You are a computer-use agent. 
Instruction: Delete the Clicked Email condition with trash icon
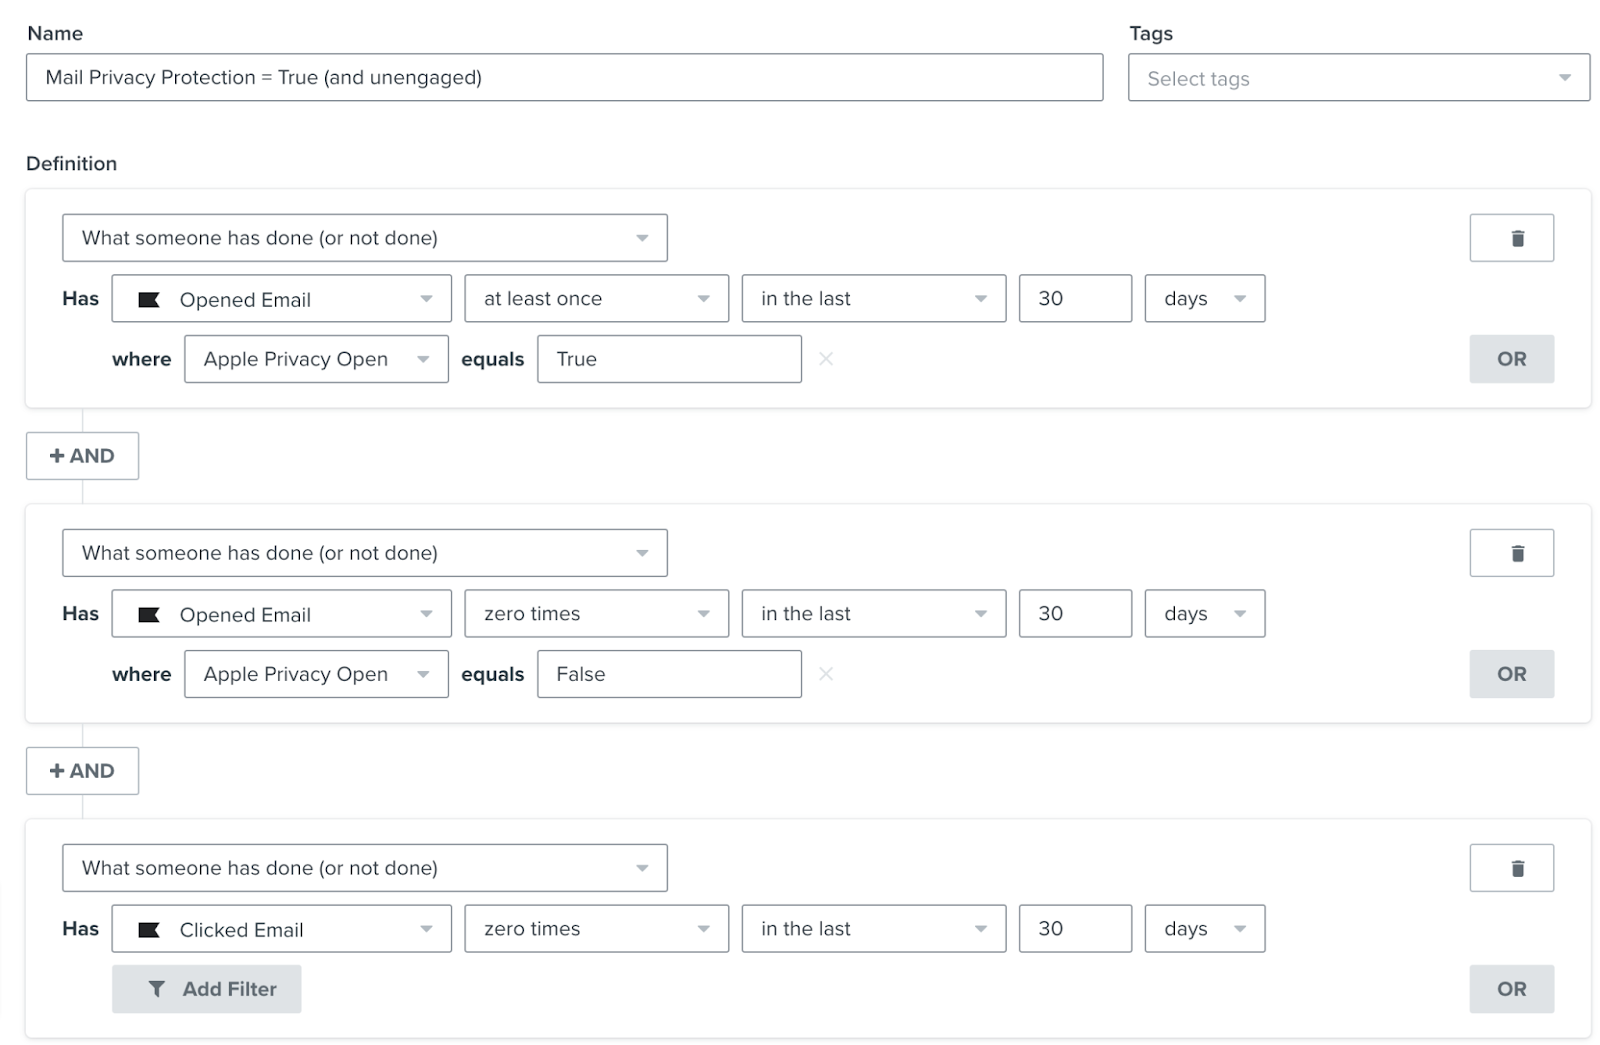point(1511,868)
